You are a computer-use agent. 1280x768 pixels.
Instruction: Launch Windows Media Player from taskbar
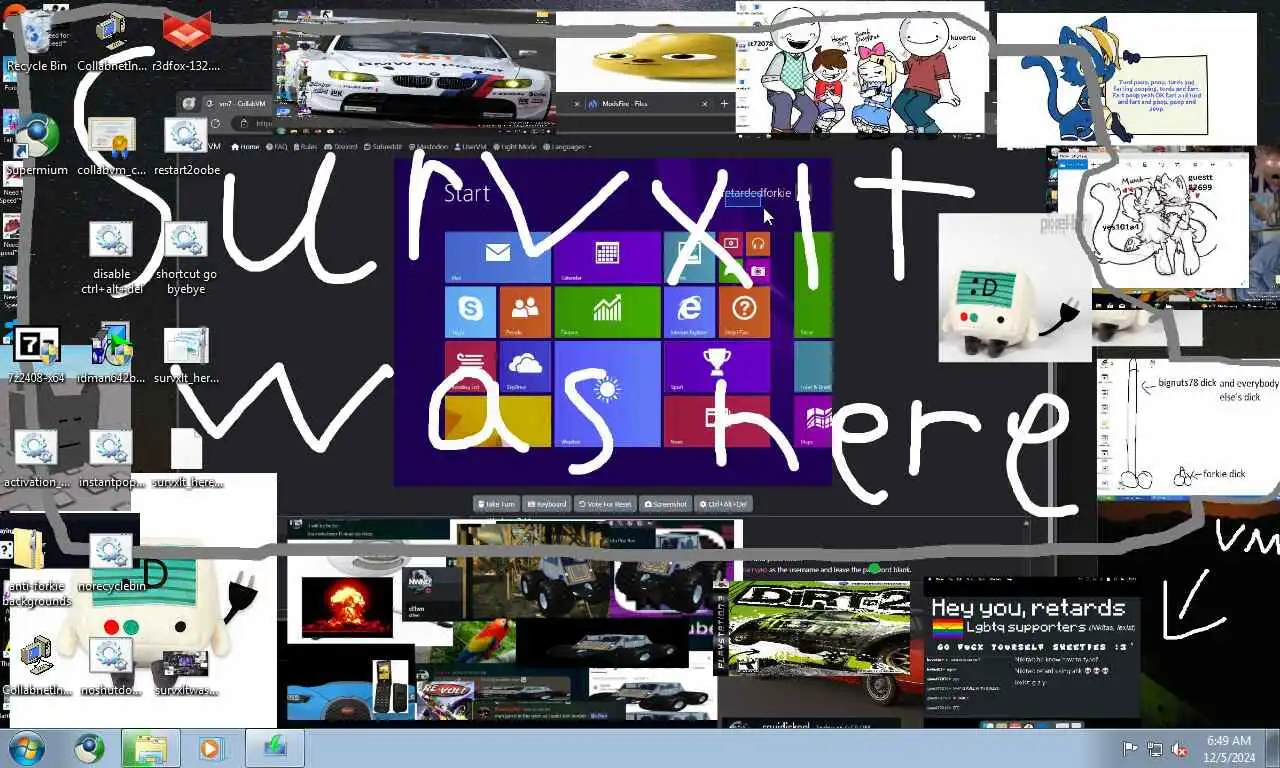point(210,748)
